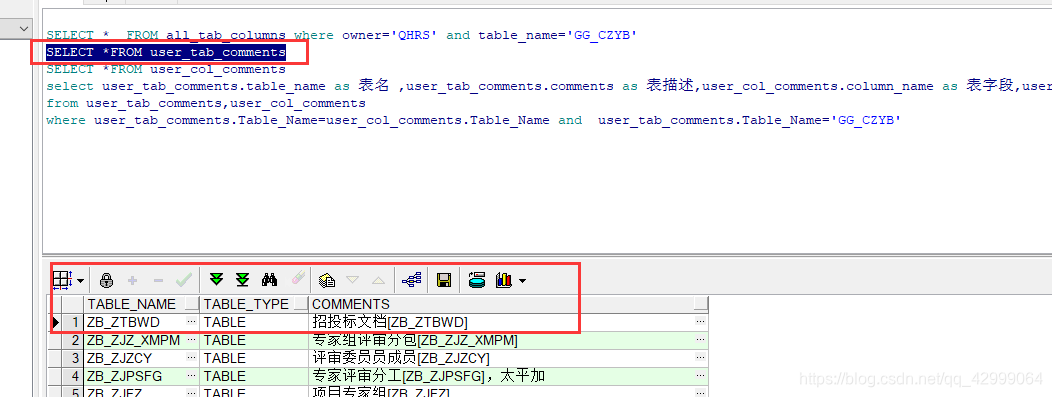Click the select line containing 表名 alias
1052x397 pixels.
pyautogui.click(x=549, y=86)
